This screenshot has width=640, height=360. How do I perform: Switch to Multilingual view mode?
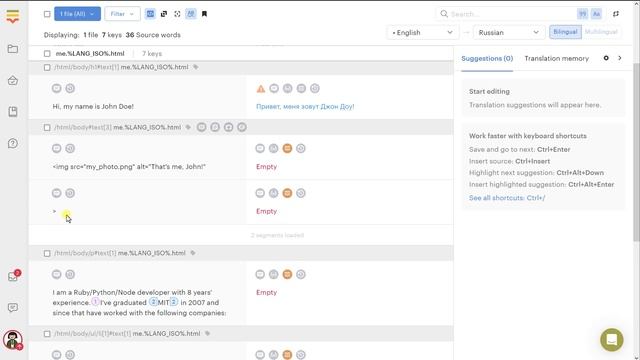coord(601,32)
